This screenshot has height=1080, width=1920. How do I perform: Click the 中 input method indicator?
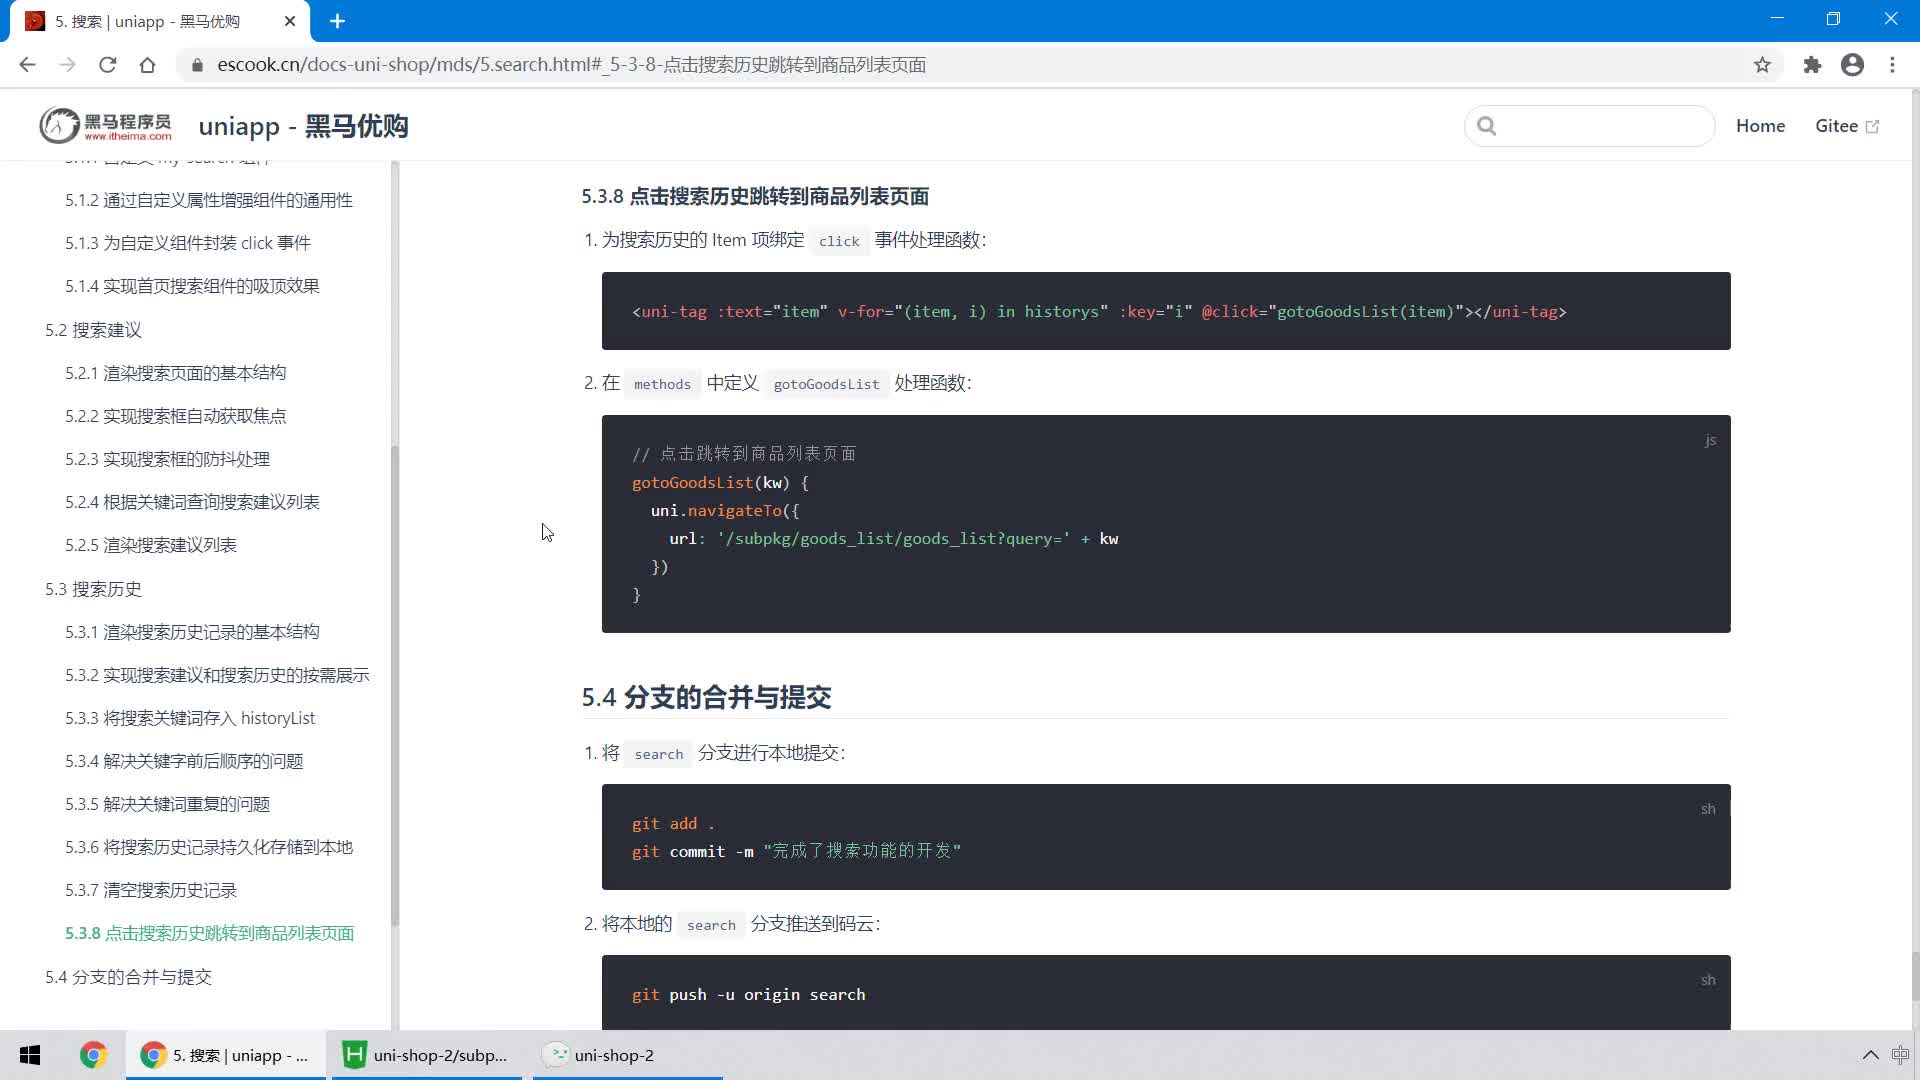pyautogui.click(x=1900, y=1055)
